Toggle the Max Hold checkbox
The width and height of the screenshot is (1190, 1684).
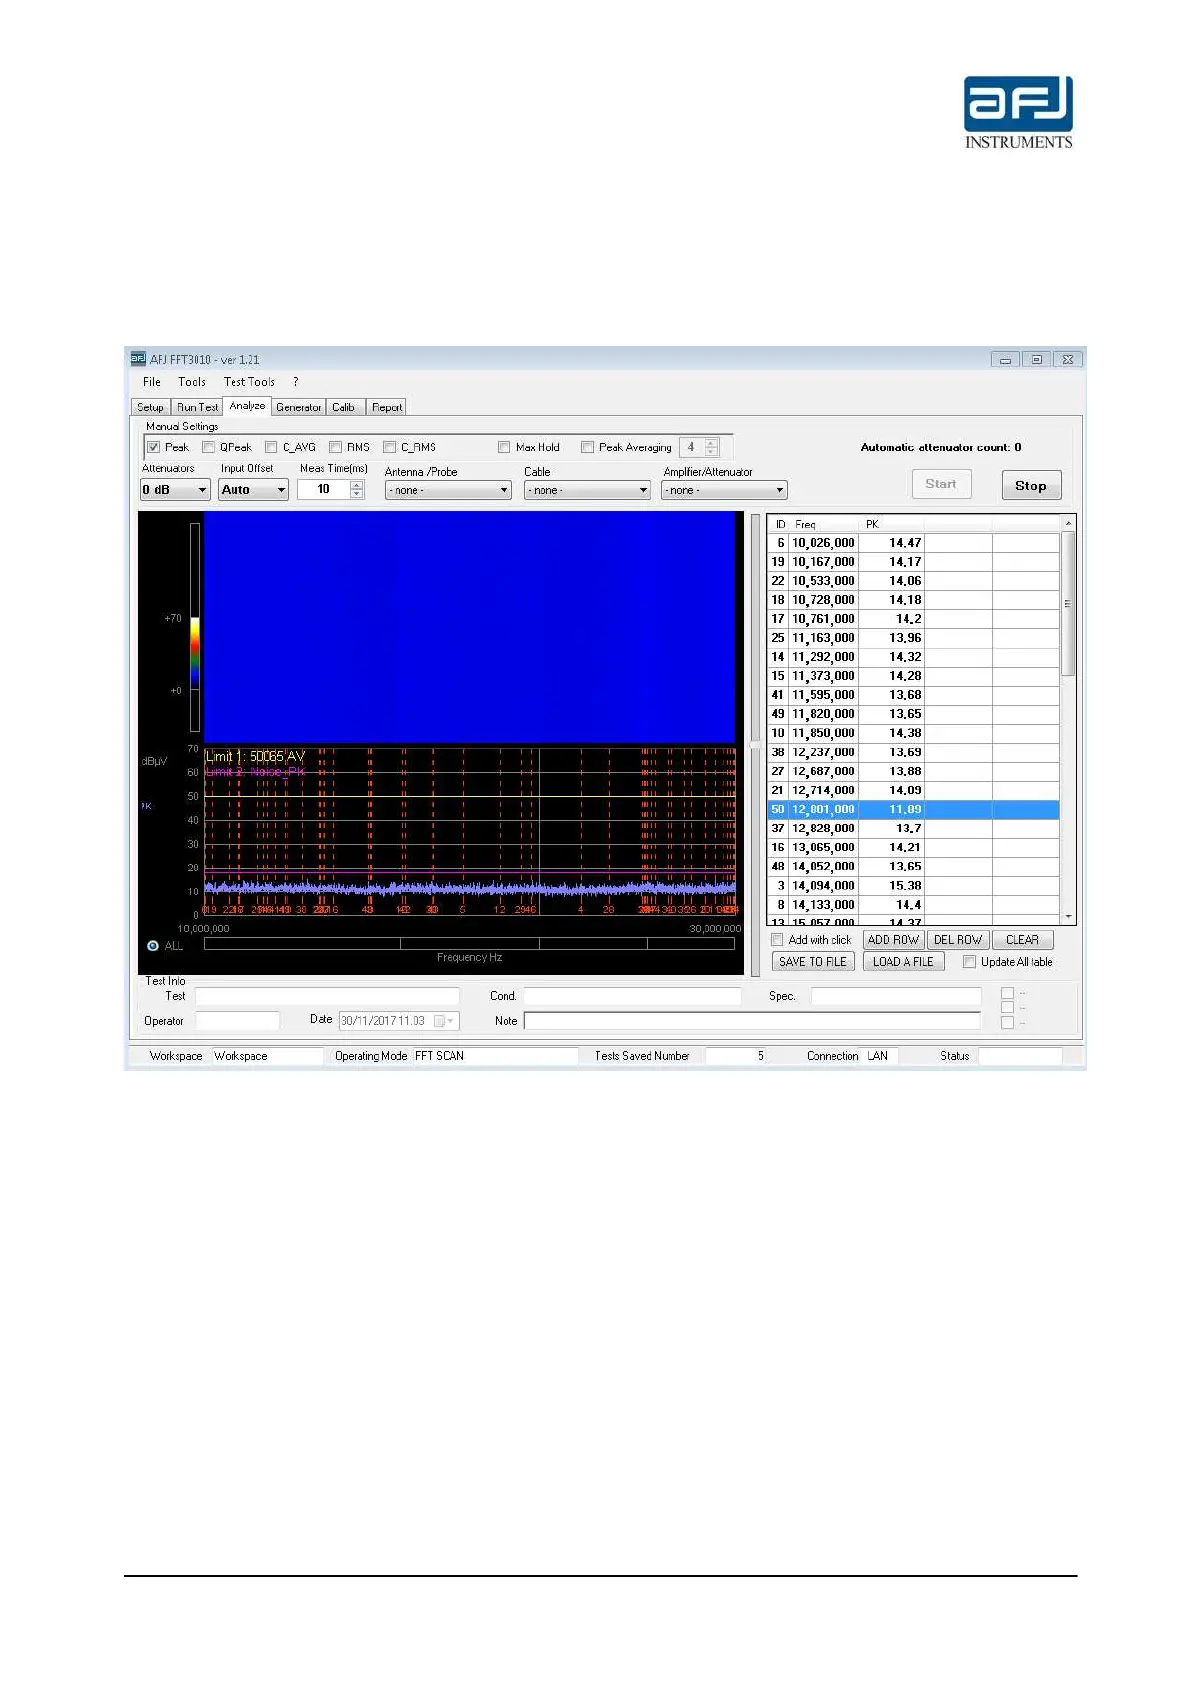tap(504, 448)
